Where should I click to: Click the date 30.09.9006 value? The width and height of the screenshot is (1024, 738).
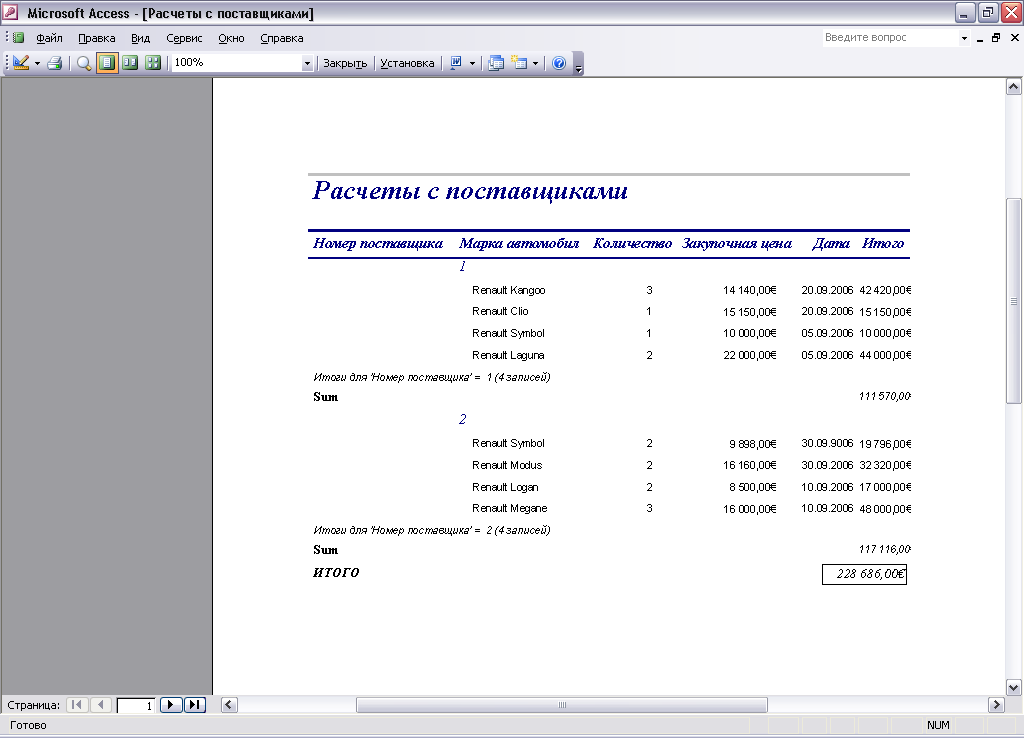827,443
